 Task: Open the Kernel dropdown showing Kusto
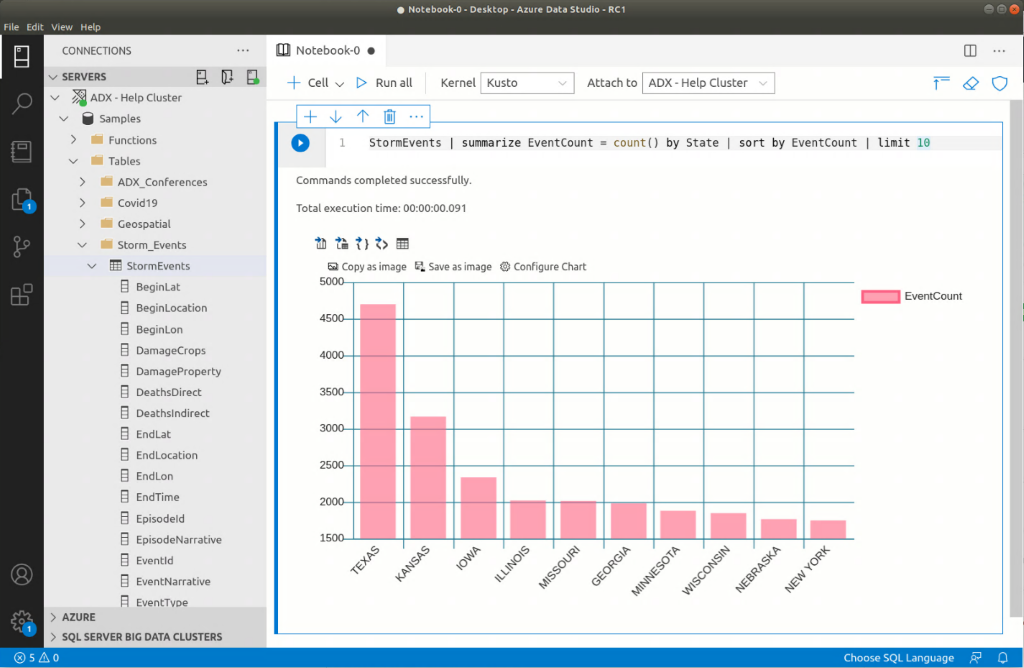click(527, 83)
